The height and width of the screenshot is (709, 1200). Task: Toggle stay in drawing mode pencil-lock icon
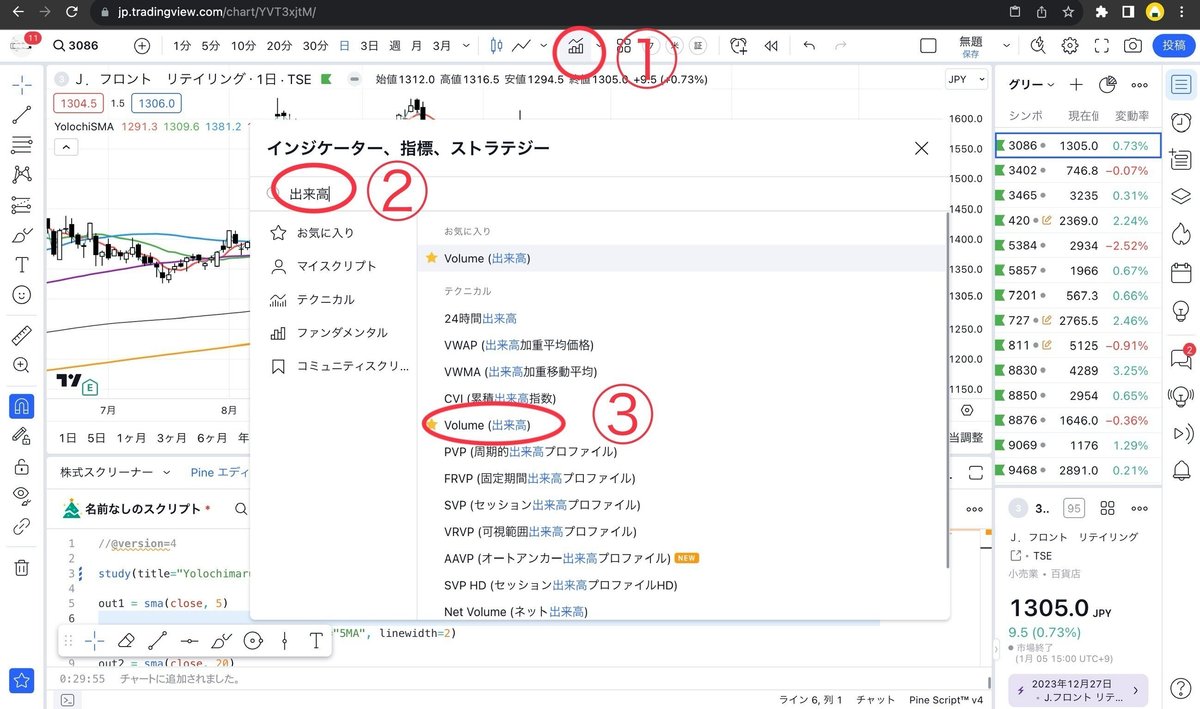21,436
